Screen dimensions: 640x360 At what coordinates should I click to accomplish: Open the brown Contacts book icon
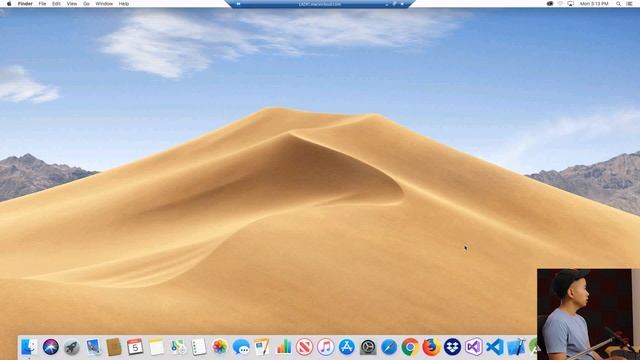pos(114,347)
